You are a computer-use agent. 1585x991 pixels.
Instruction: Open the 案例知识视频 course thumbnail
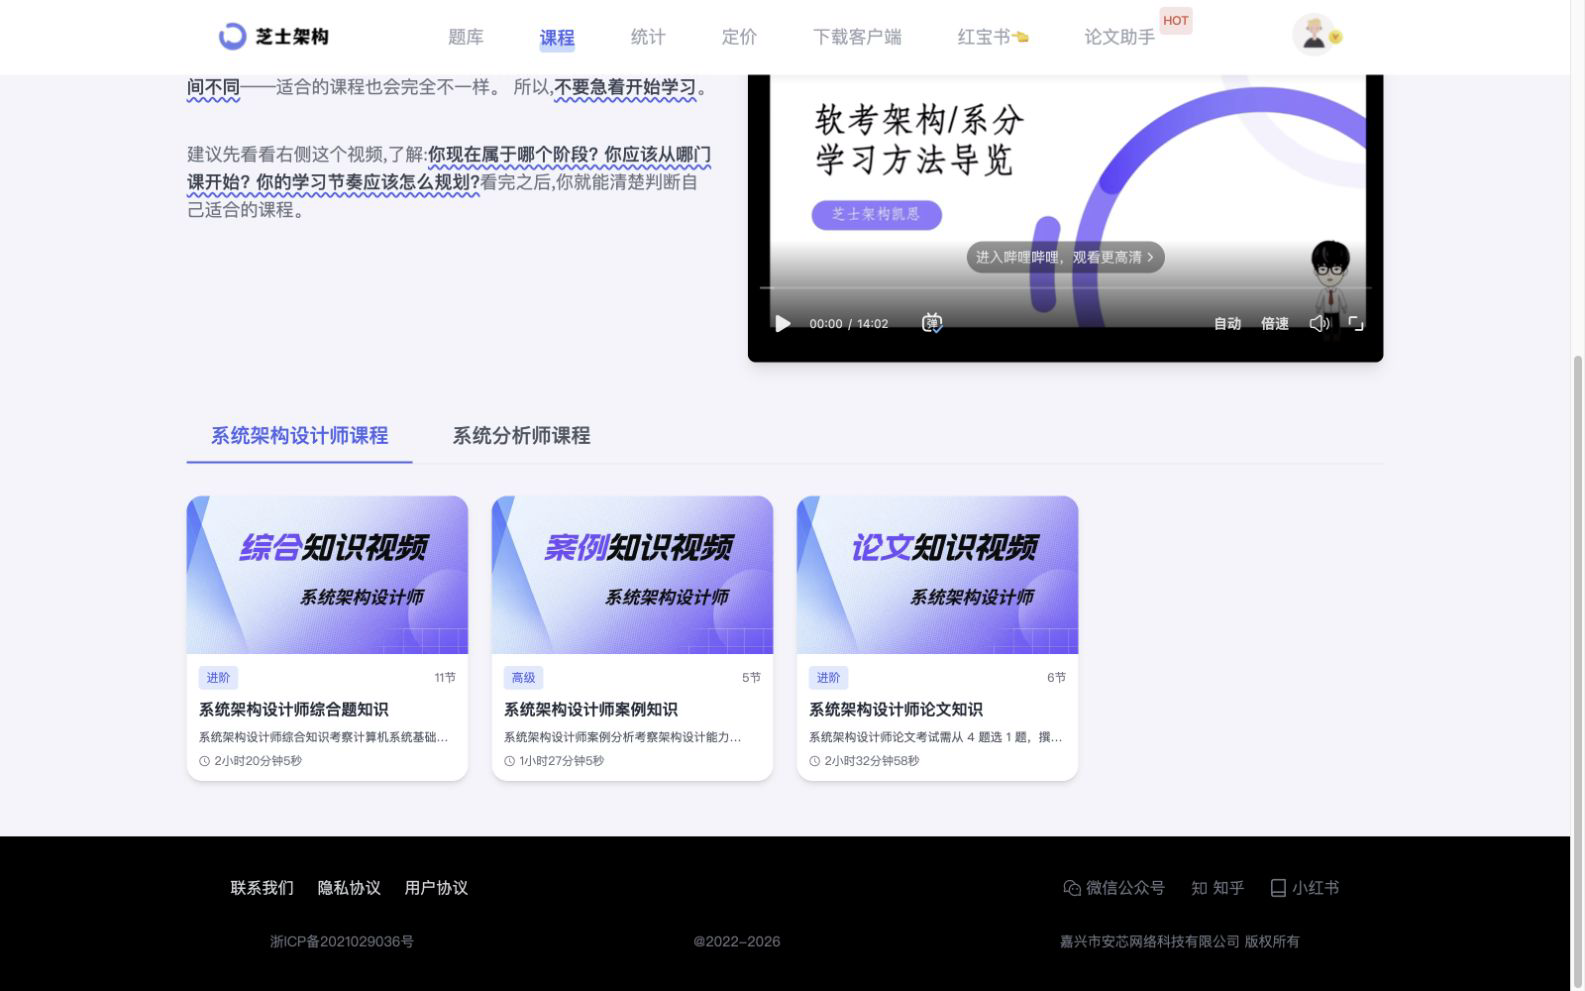632,575
